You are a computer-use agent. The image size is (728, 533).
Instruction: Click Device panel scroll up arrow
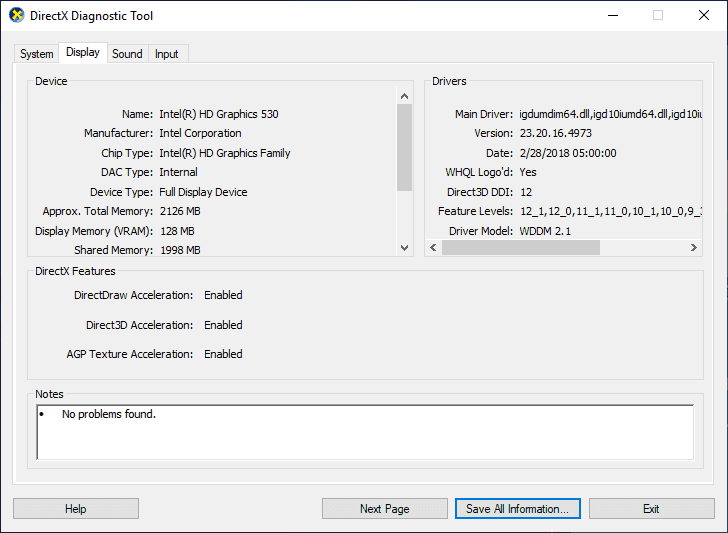[404, 96]
